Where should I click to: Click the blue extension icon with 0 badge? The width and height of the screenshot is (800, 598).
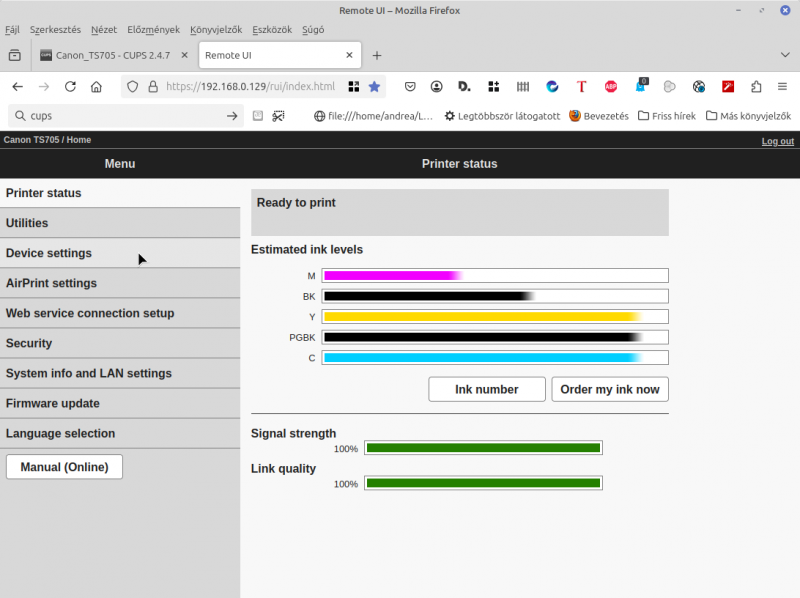pos(641,86)
